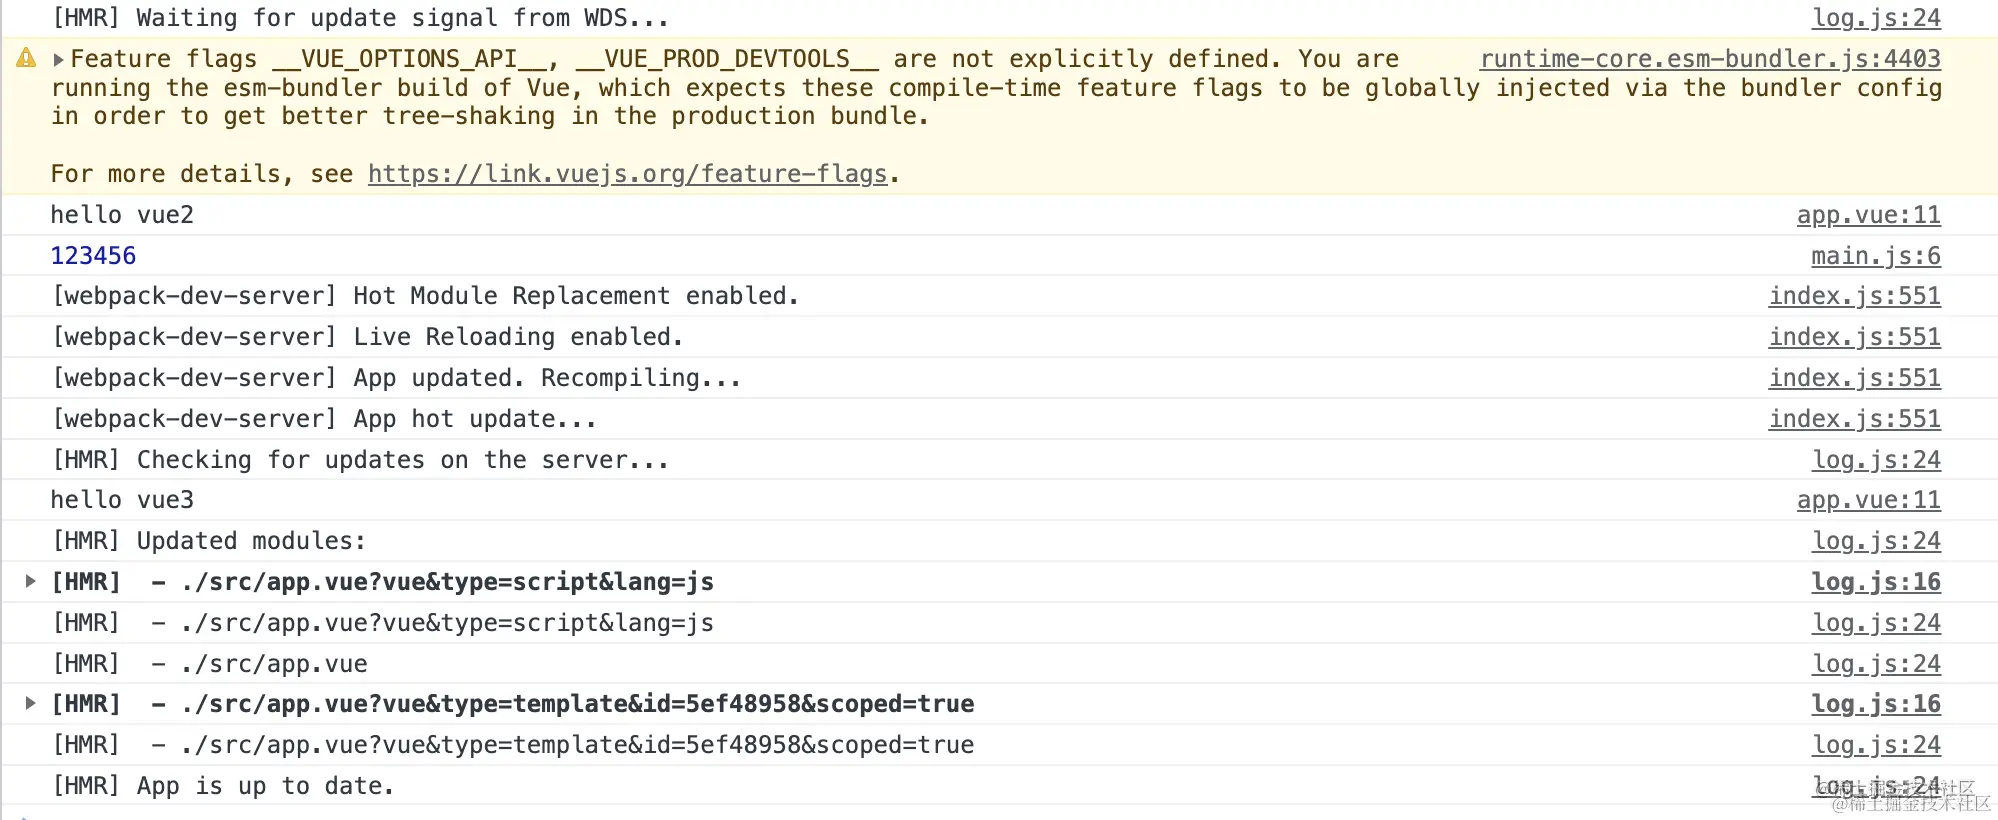Click the yellow warning triangle icon

(27, 58)
